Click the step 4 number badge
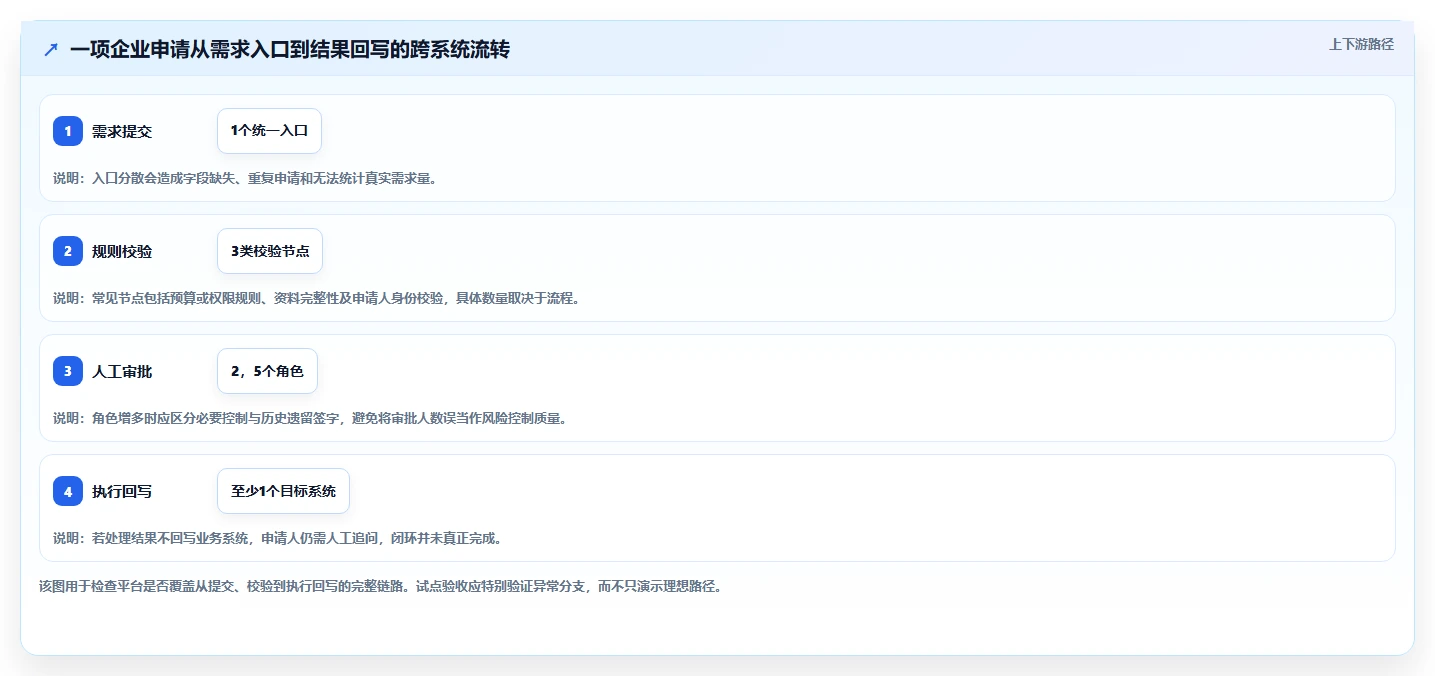Screen dimensions: 1435x676 click(x=68, y=491)
